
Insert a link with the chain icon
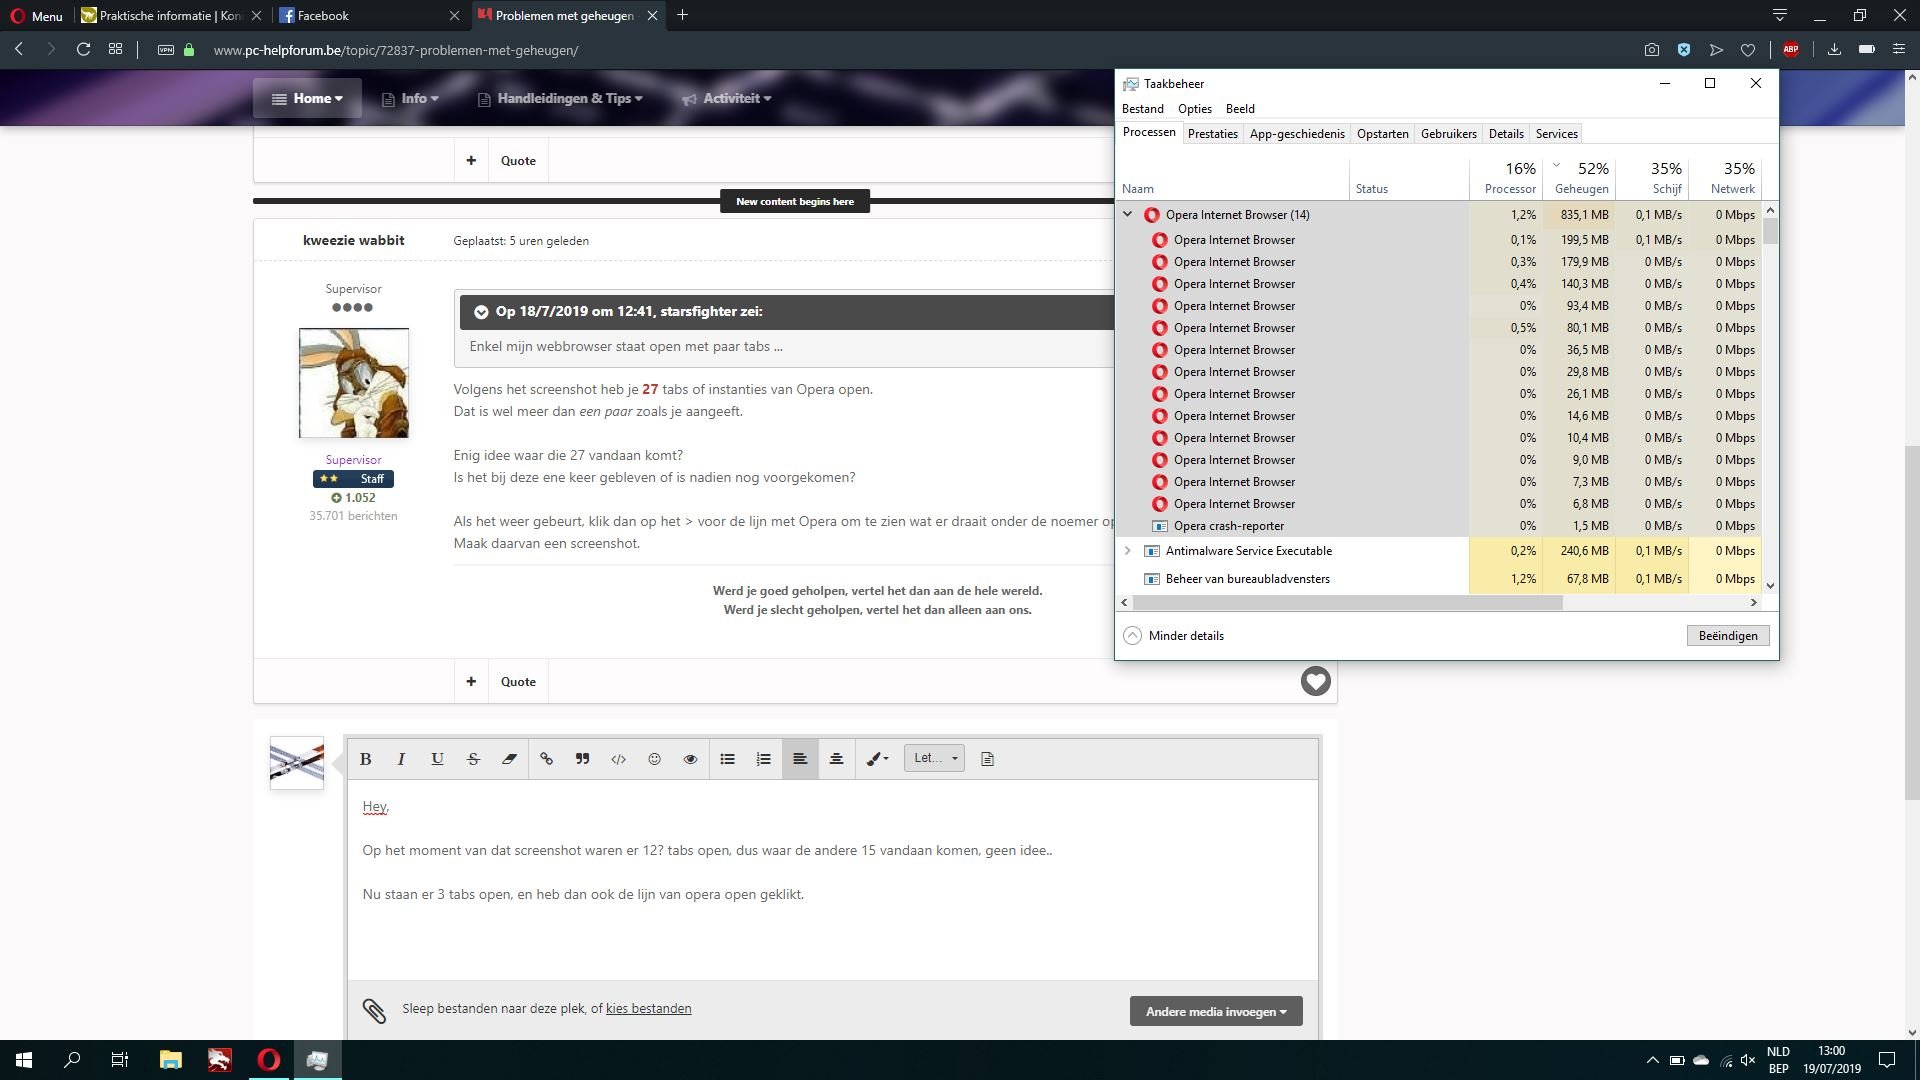[x=546, y=759]
